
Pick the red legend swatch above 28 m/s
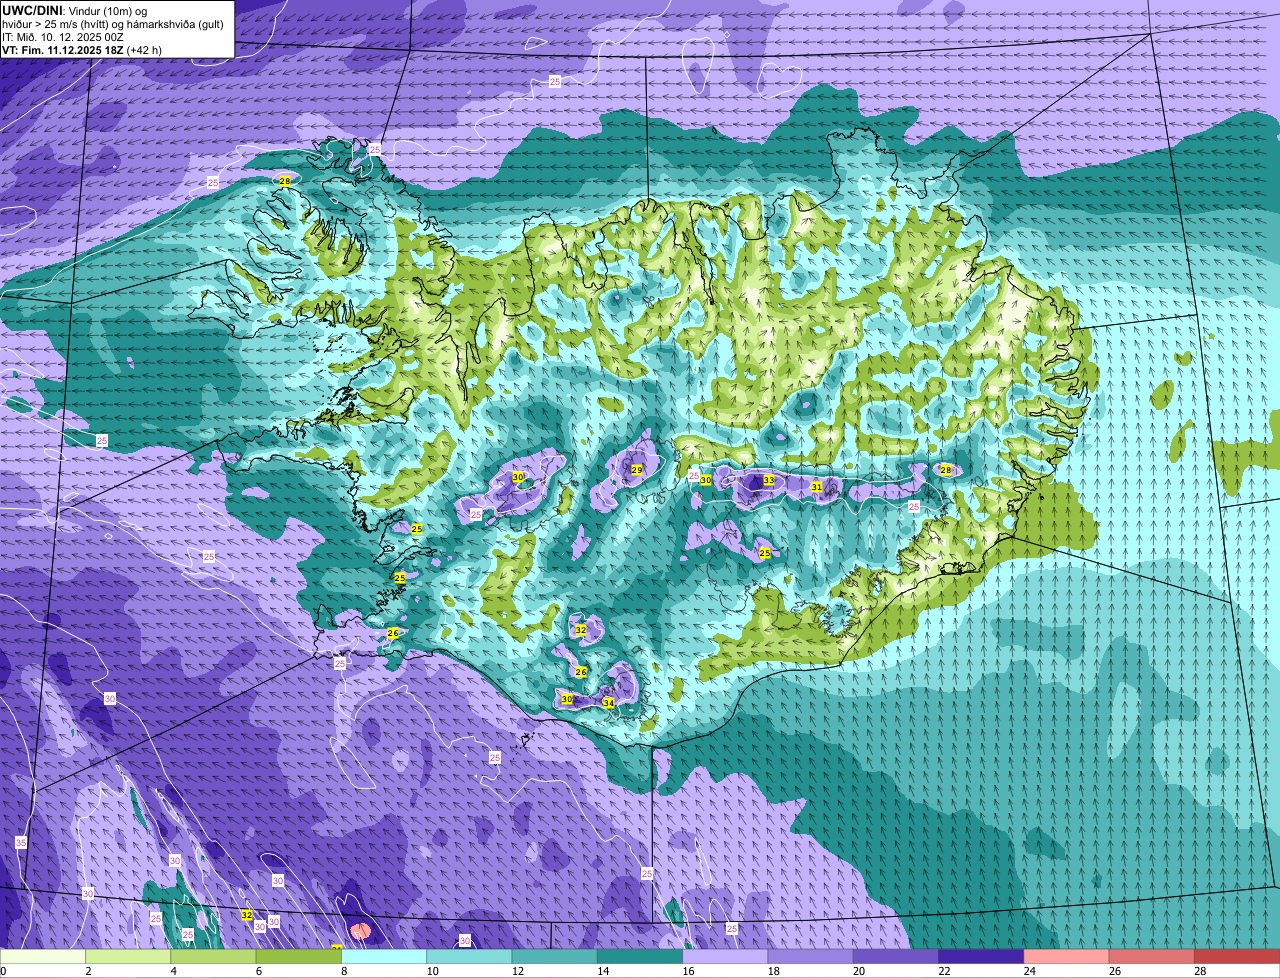point(1237,957)
